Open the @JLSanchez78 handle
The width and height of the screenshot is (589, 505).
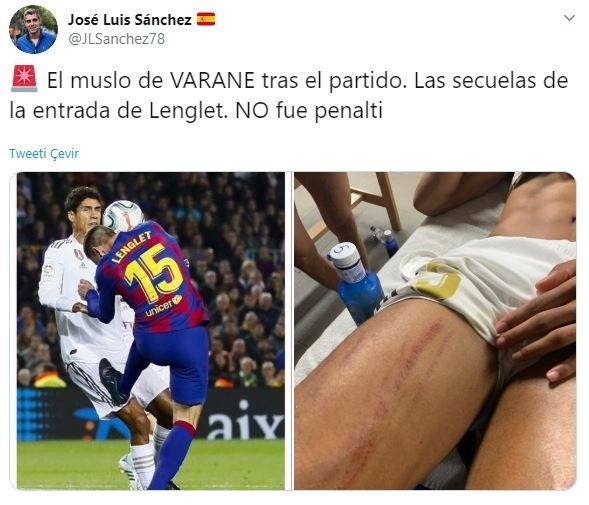click(116, 39)
